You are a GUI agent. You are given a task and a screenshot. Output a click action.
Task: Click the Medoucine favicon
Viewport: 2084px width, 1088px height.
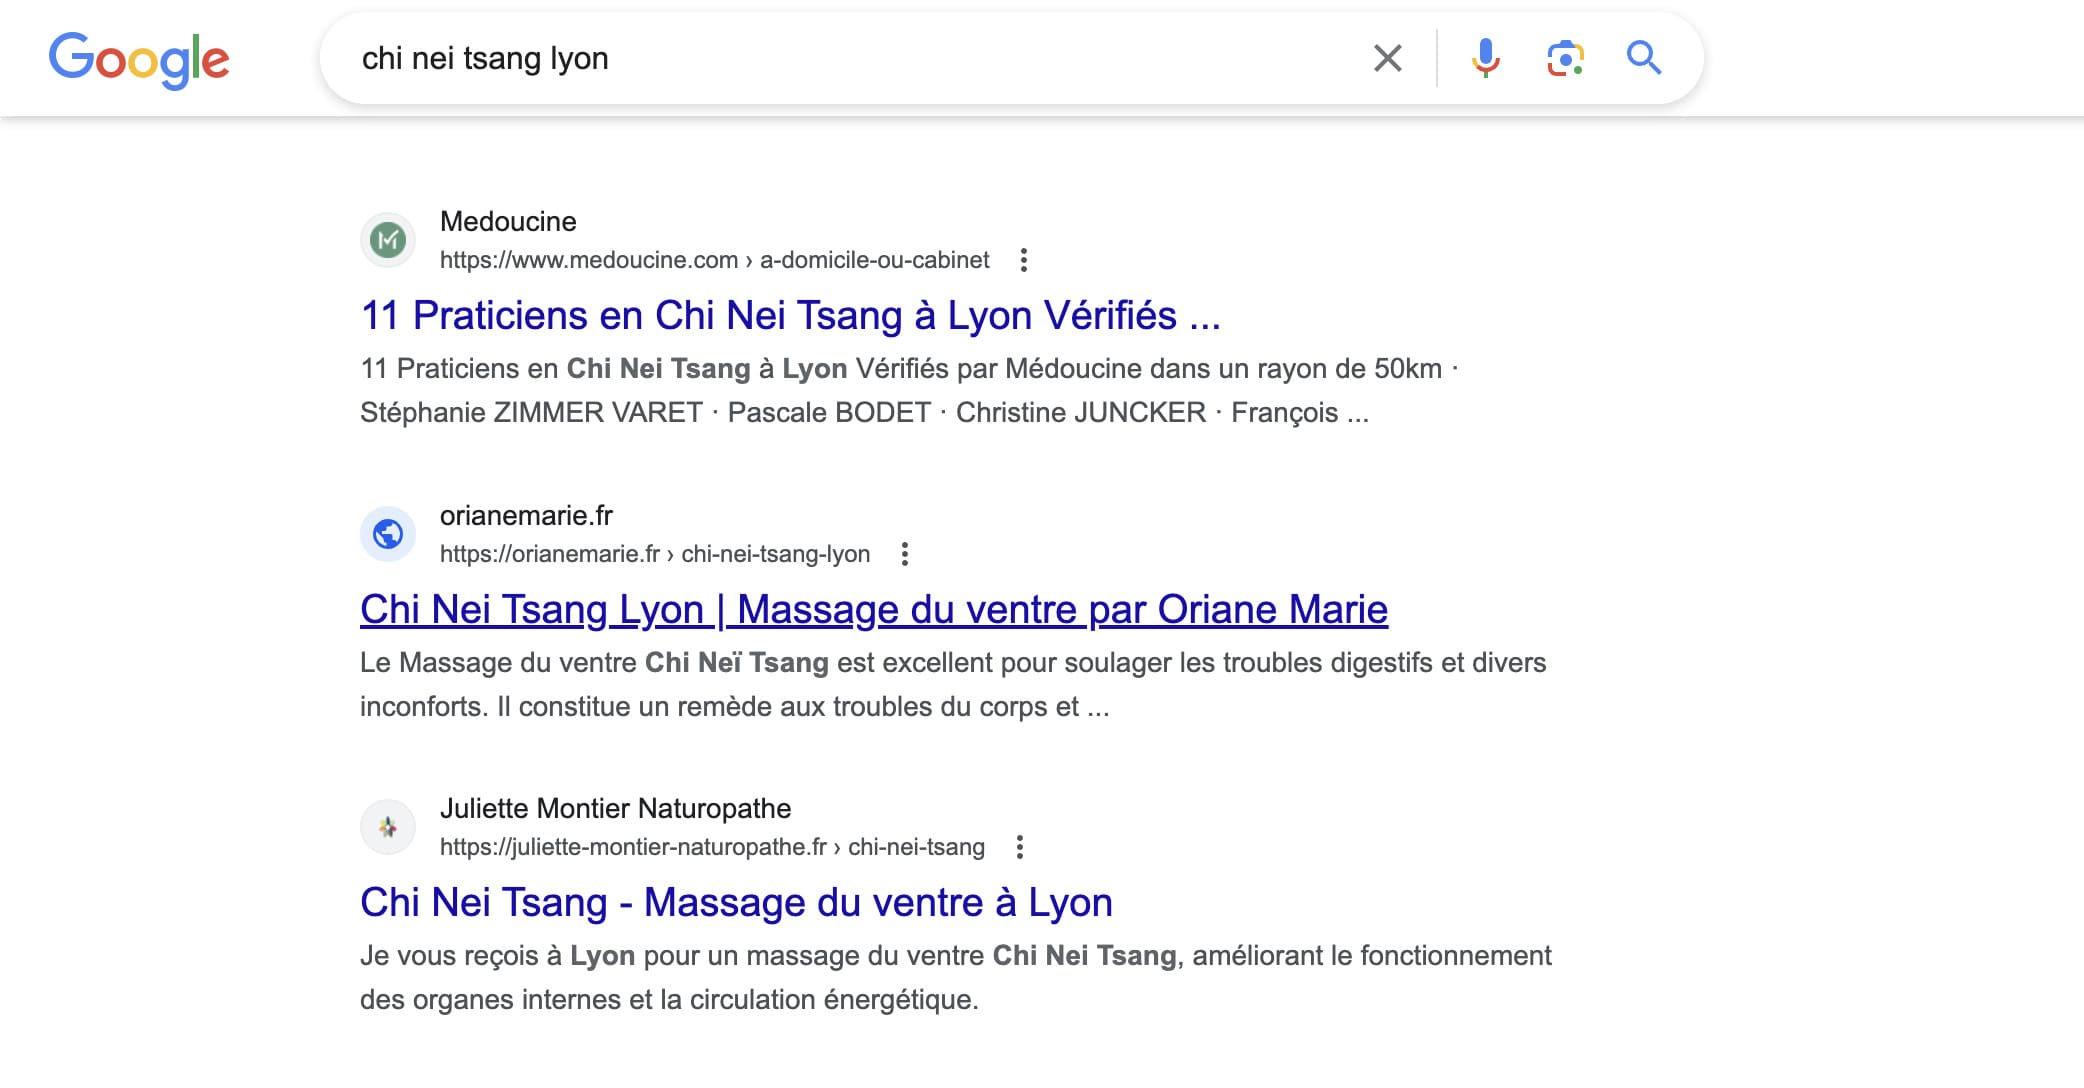[388, 240]
